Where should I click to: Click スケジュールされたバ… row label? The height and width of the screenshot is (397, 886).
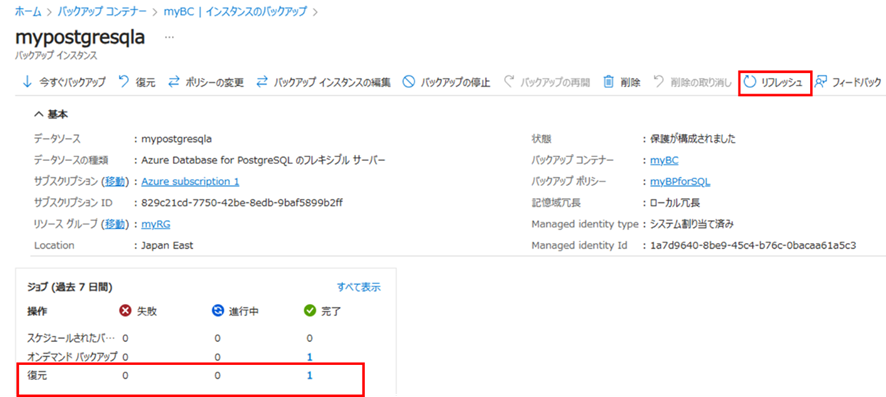coord(71,338)
